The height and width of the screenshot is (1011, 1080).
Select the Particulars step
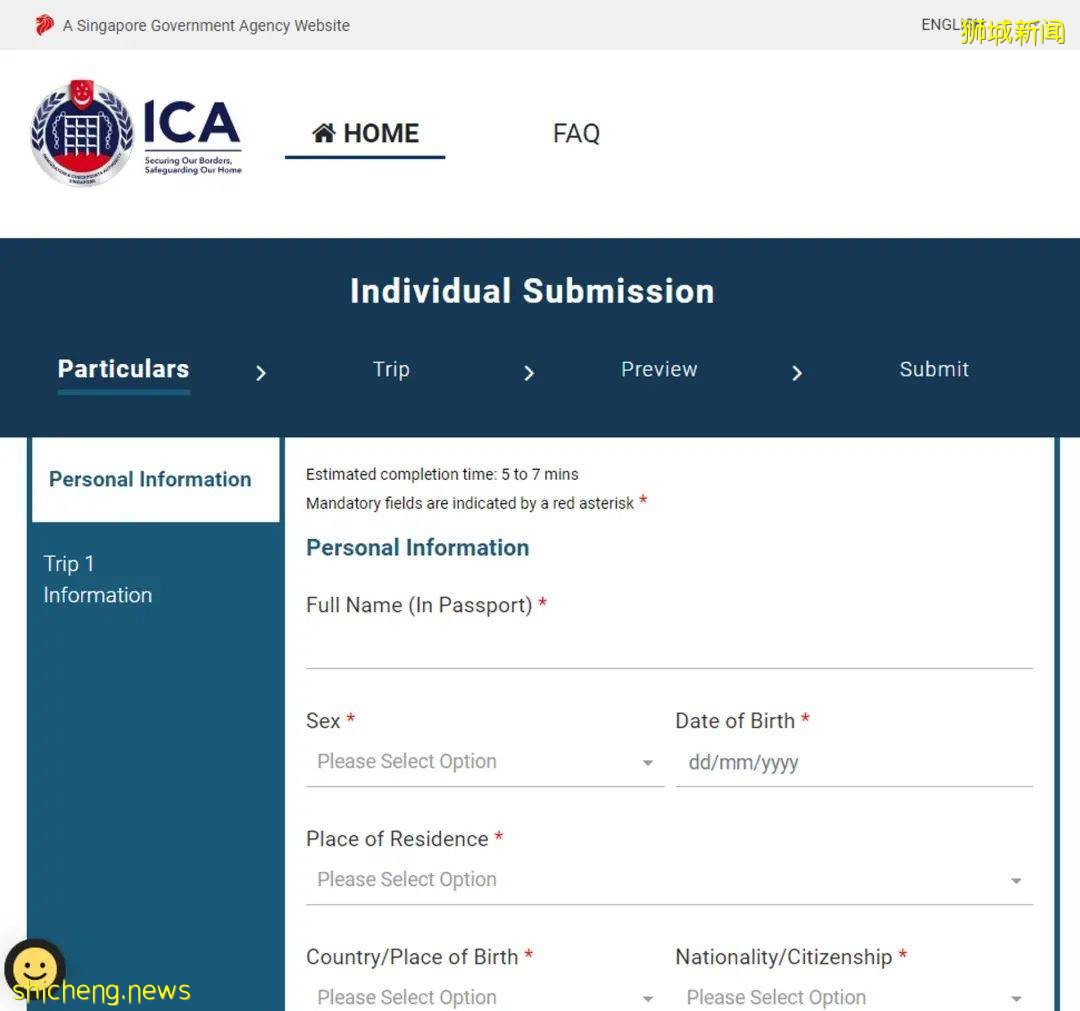click(x=123, y=369)
